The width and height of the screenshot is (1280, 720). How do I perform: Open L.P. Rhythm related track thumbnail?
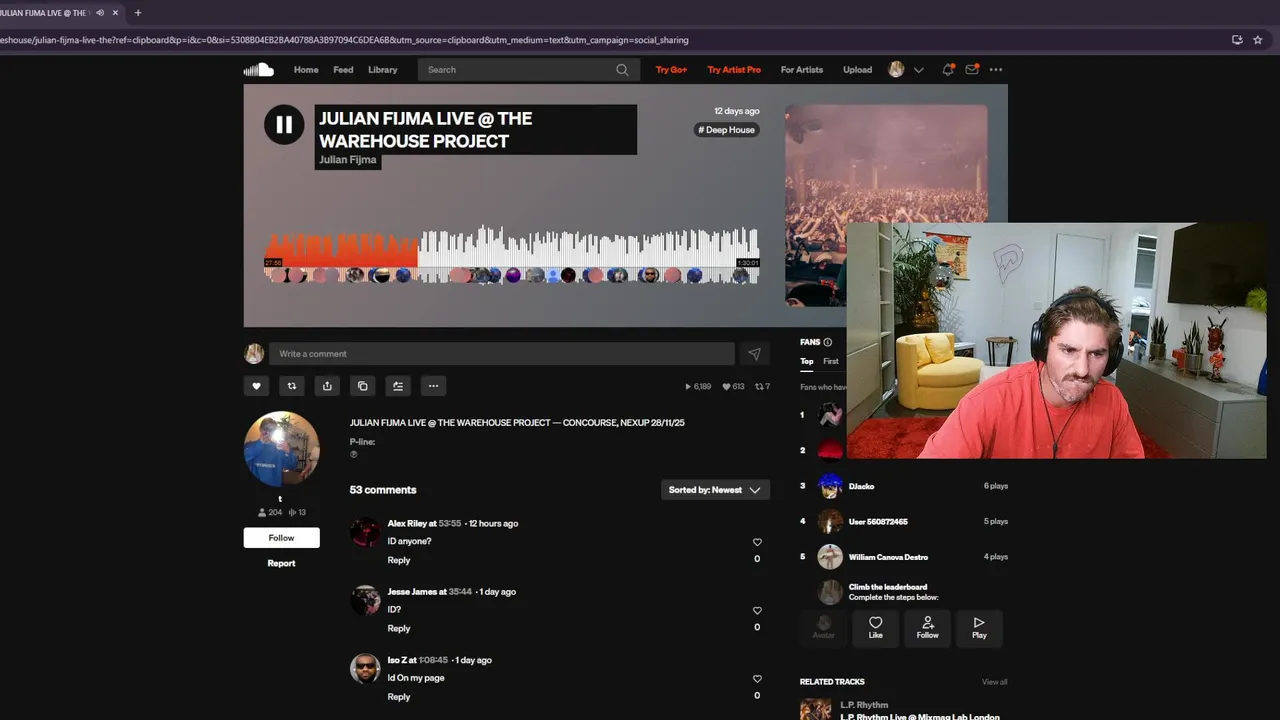pos(815,709)
